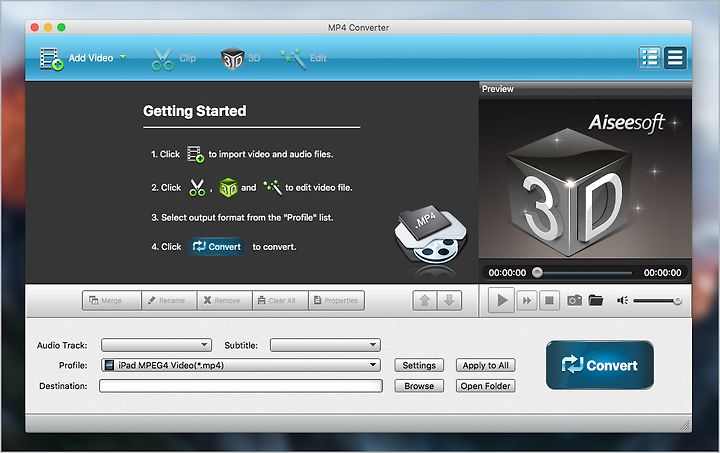Click the window resize grip corner
The width and height of the screenshot is (720, 453).
click(685, 426)
